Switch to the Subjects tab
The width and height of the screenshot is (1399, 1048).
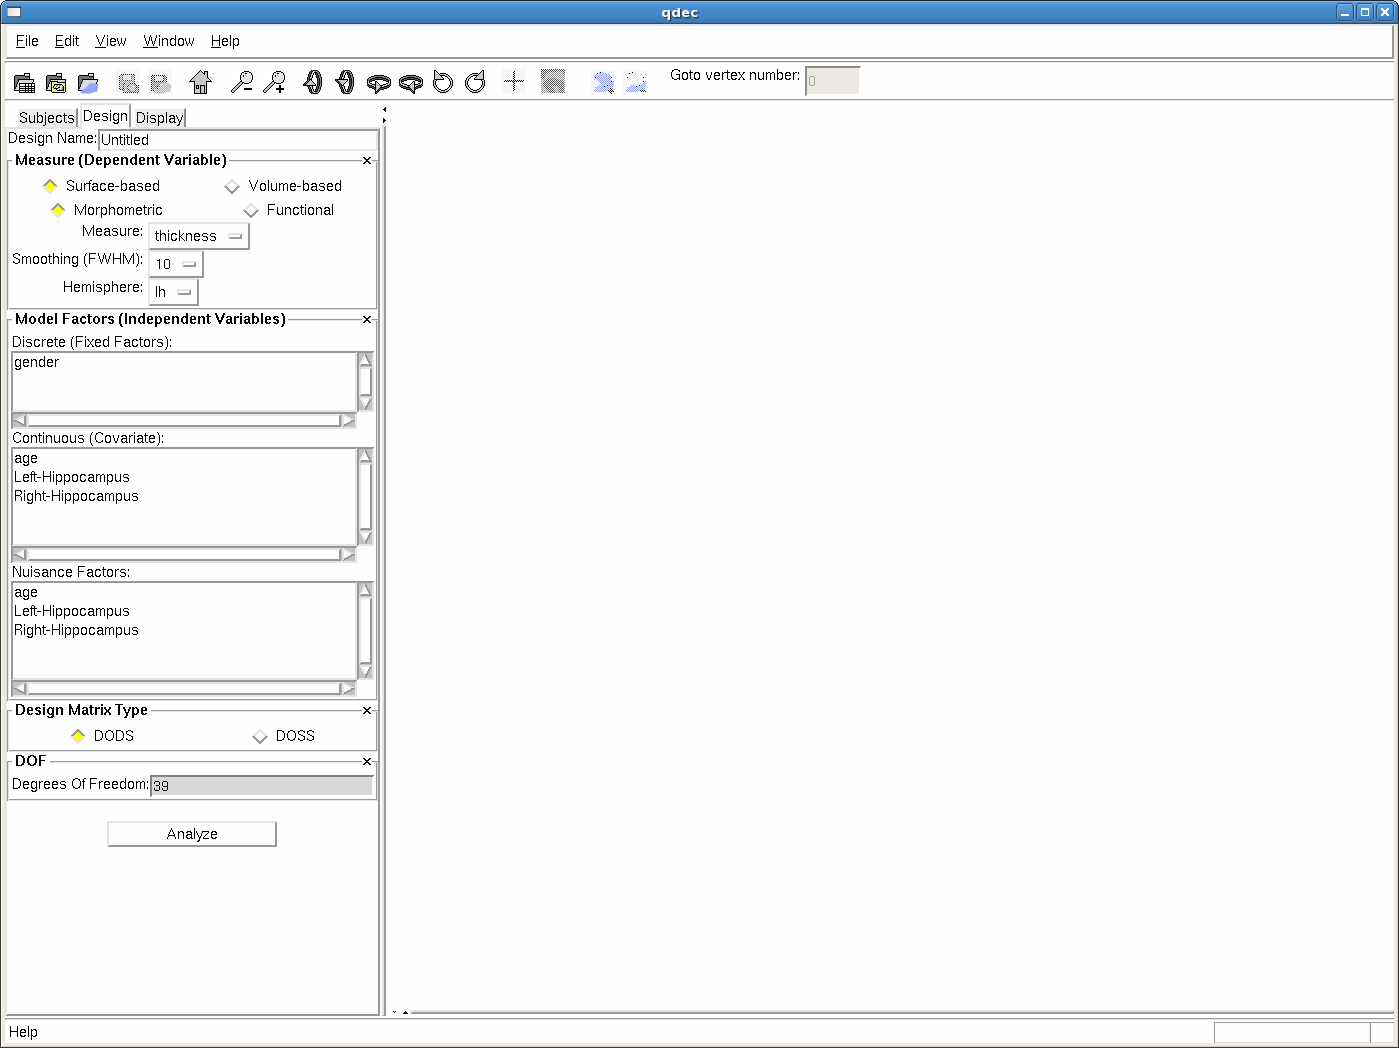(x=46, y=118)
